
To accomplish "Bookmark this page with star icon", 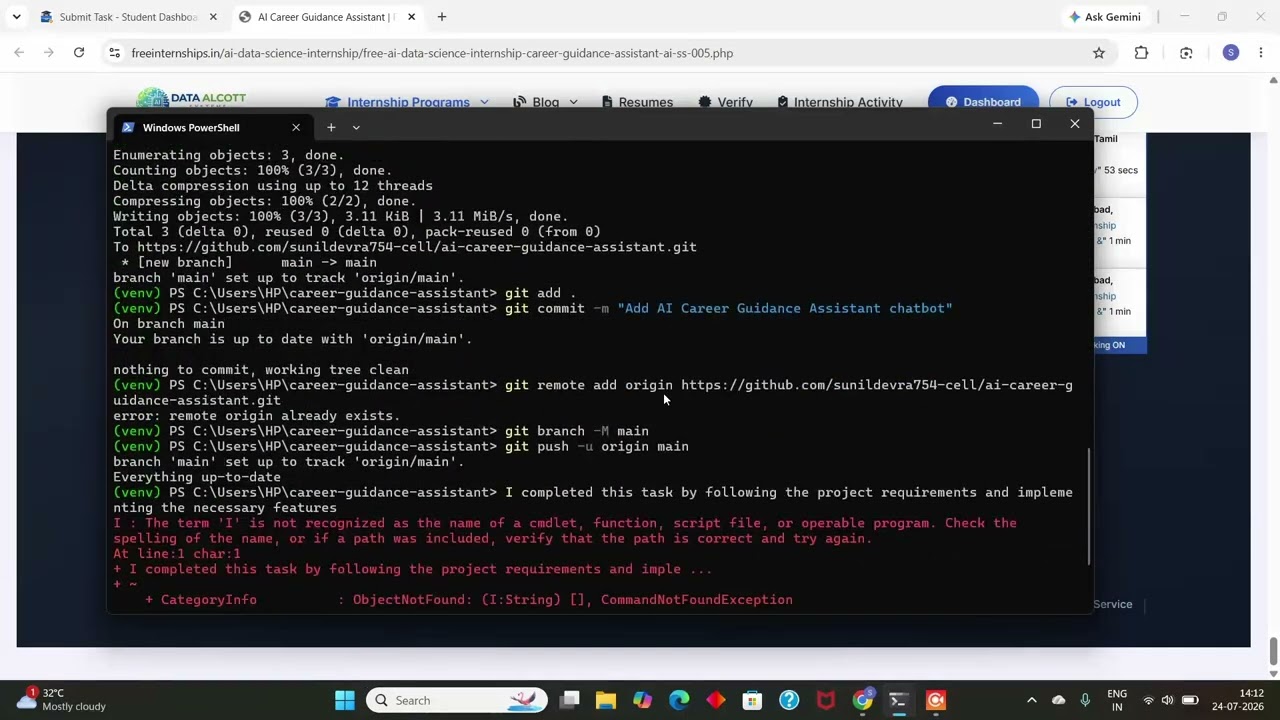I will [1099, 53].
